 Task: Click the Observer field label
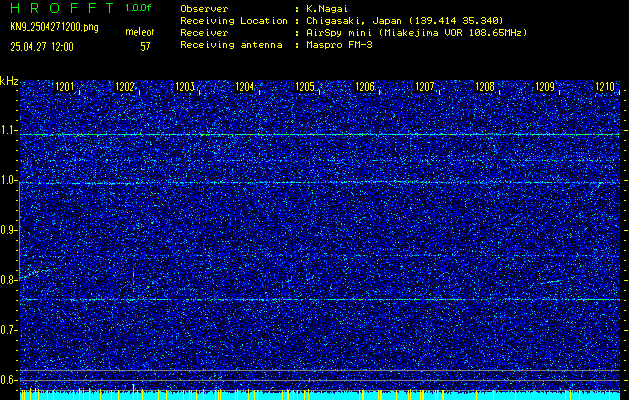coord(204,9)
